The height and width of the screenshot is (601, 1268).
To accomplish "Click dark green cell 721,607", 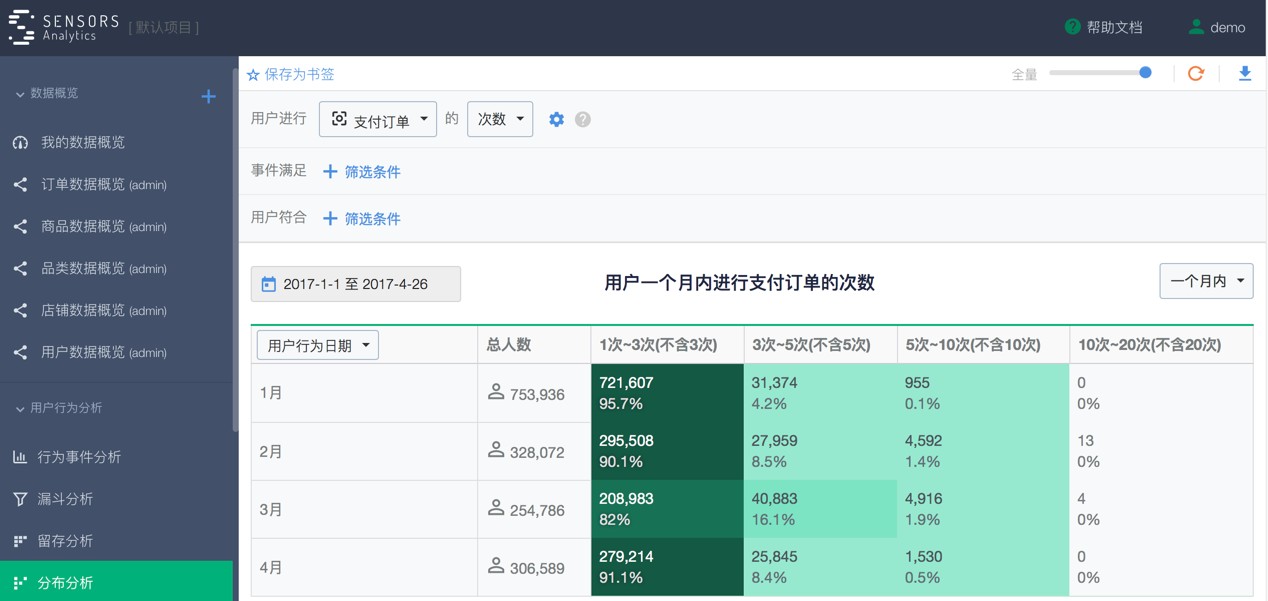I will (667, 393).
